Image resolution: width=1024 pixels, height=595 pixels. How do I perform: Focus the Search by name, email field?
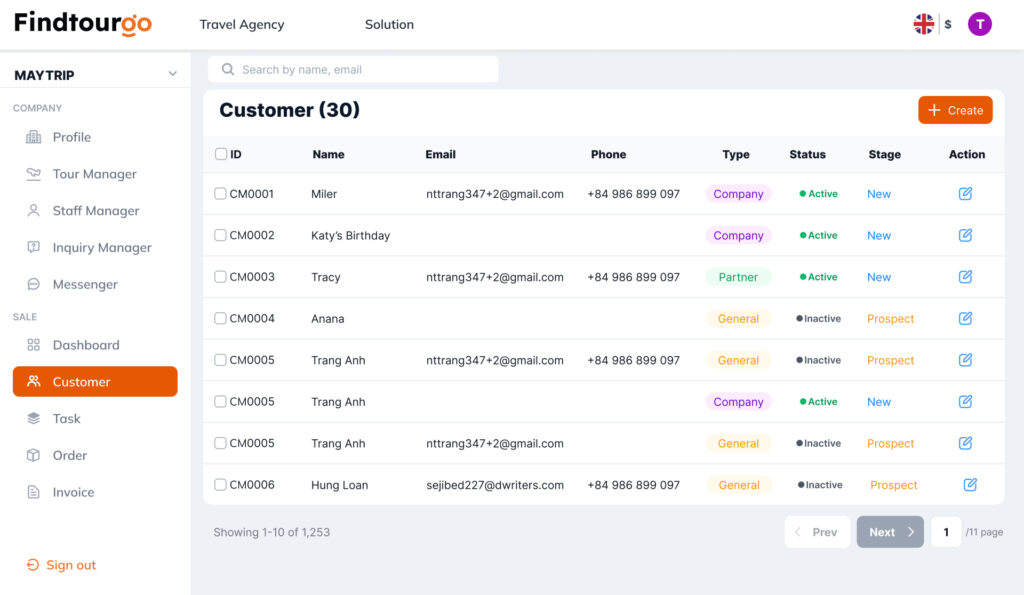coord(360,70)
